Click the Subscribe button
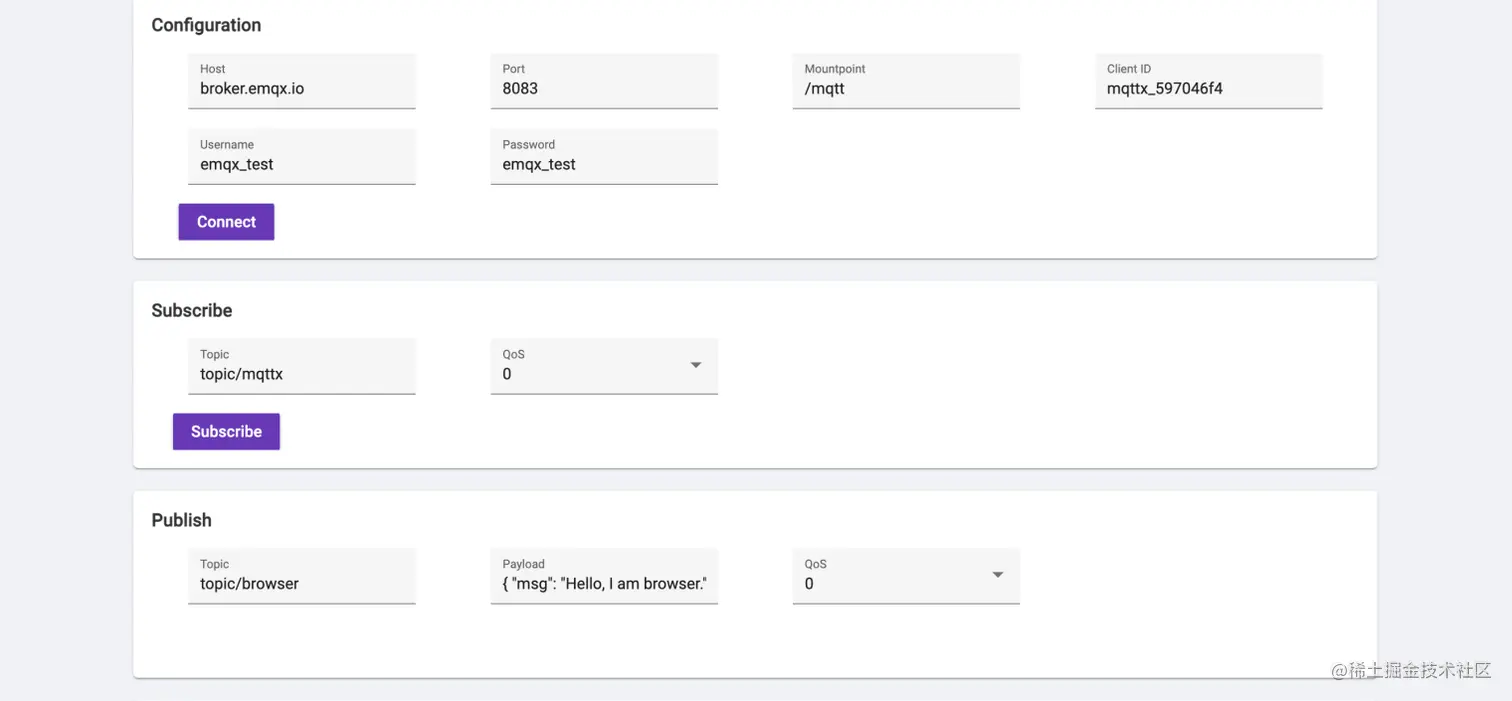The width and height of the screenshot is (1512, 701). [226, 431]
